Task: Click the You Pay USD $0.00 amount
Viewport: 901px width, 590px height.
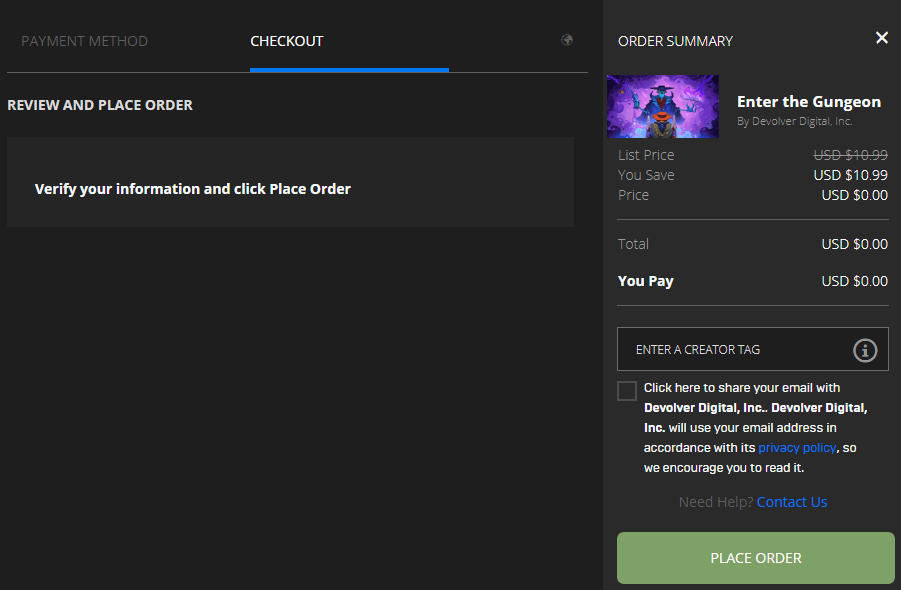Action: click(854, 281)
